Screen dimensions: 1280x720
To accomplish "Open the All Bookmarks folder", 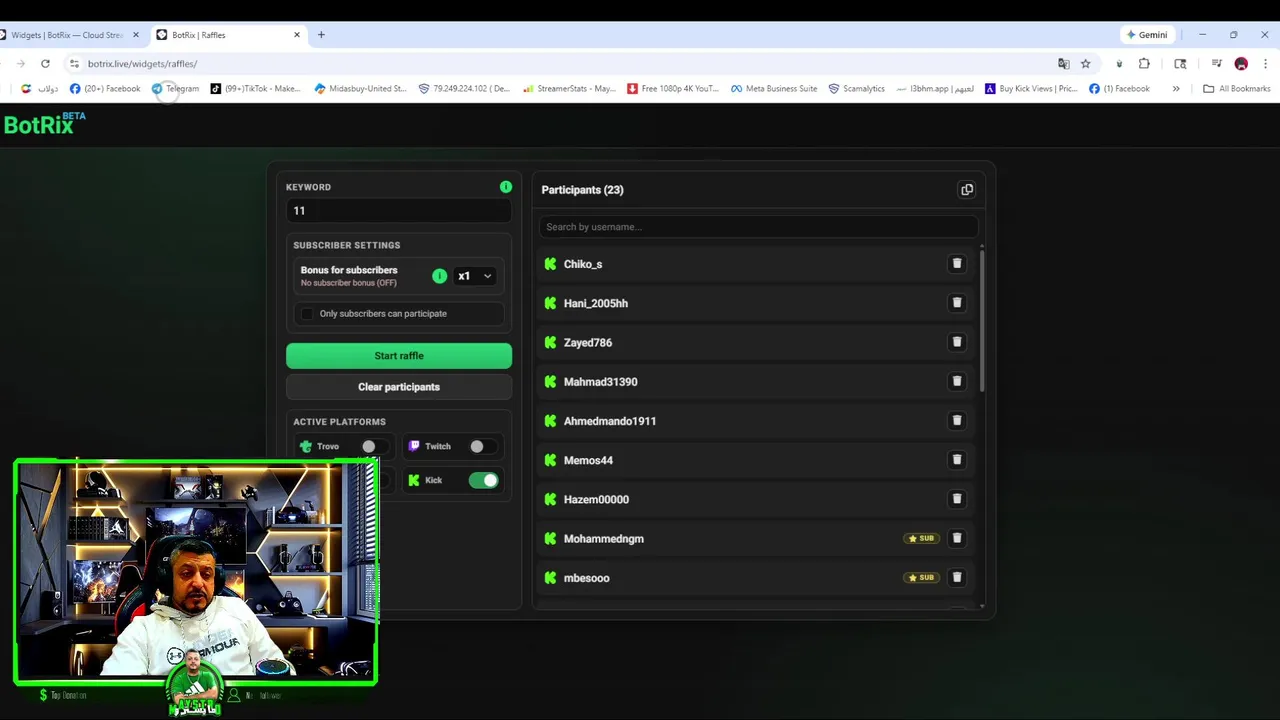I will (x=1236, y=88).
